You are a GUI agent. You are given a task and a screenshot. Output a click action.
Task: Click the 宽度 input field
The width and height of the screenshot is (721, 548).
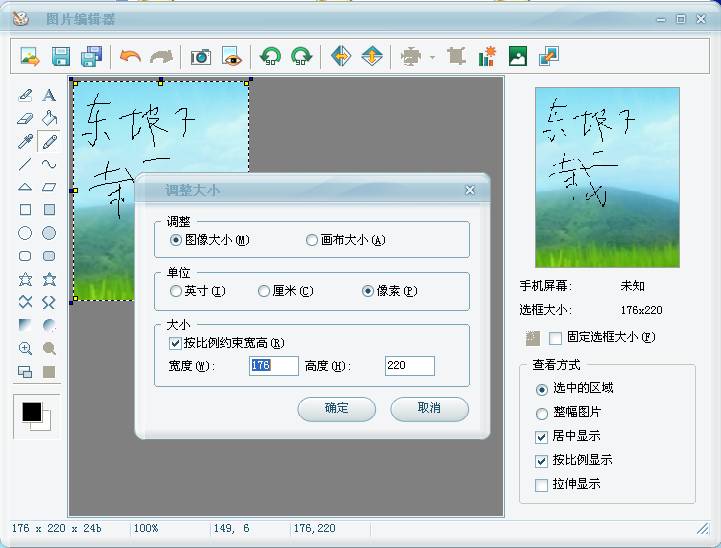(x=274, y=366)
